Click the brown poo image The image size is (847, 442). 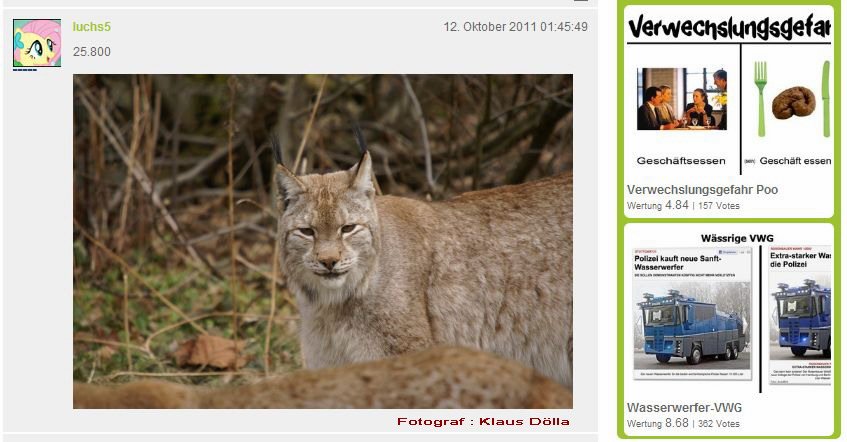[x=792, y=103]
